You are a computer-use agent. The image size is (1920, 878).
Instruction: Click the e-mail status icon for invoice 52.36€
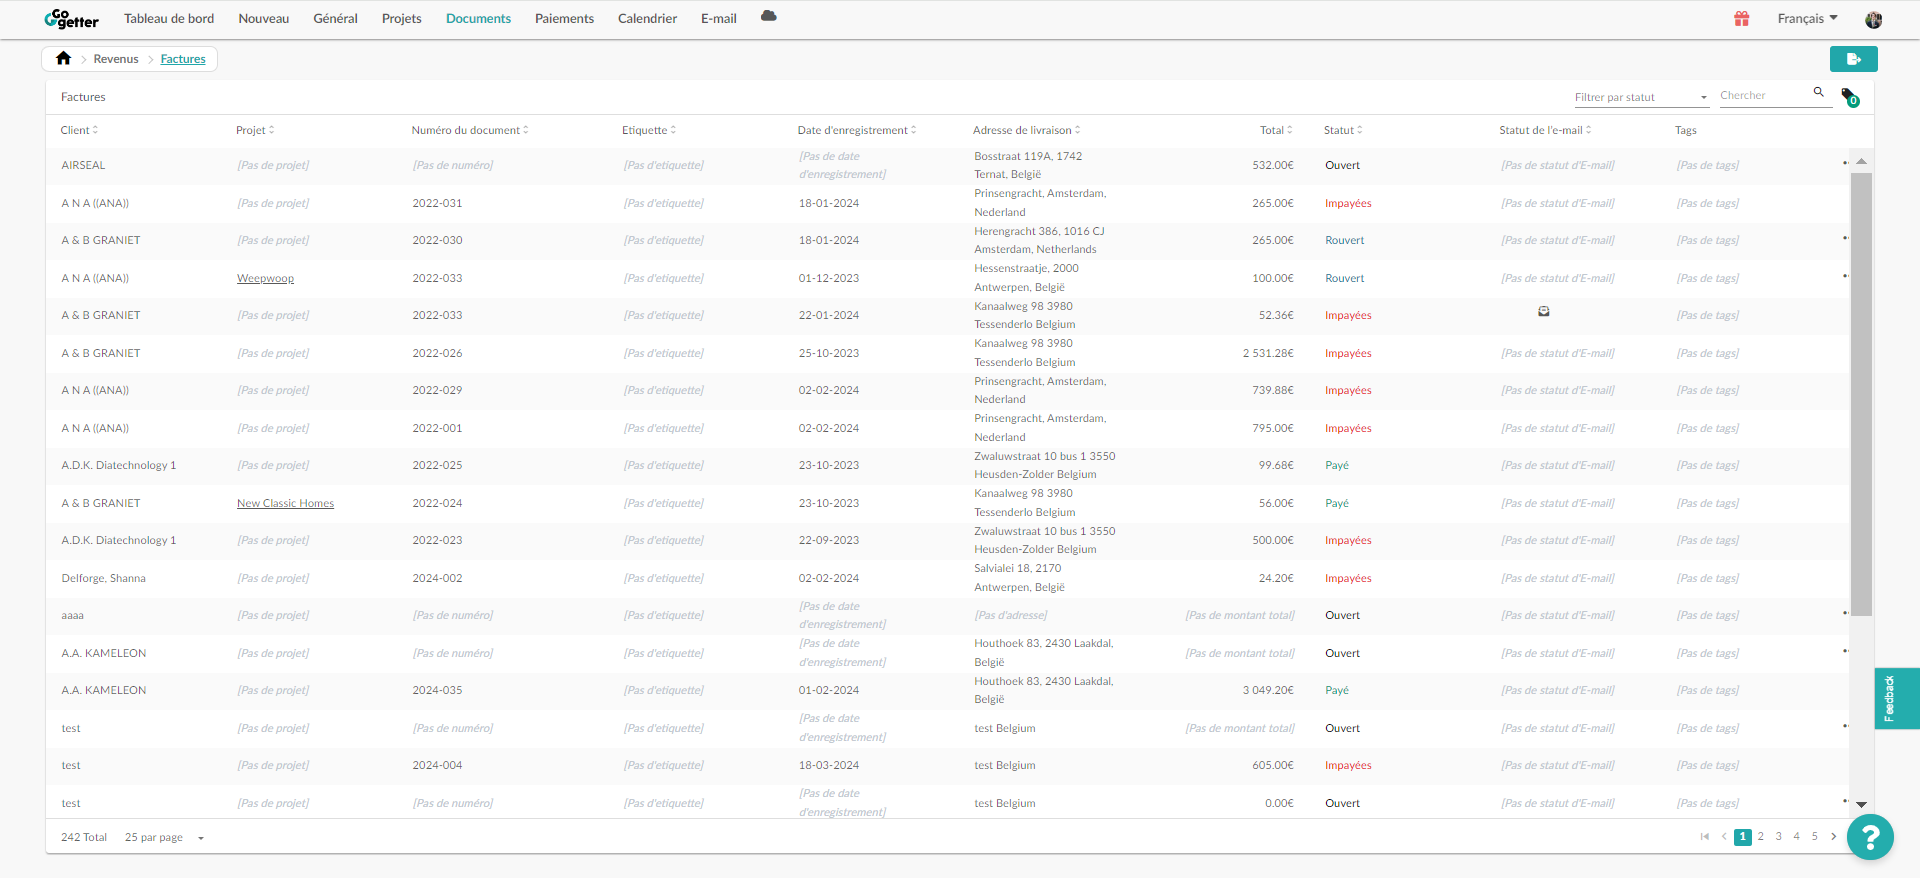click(x=1543, y=311)
